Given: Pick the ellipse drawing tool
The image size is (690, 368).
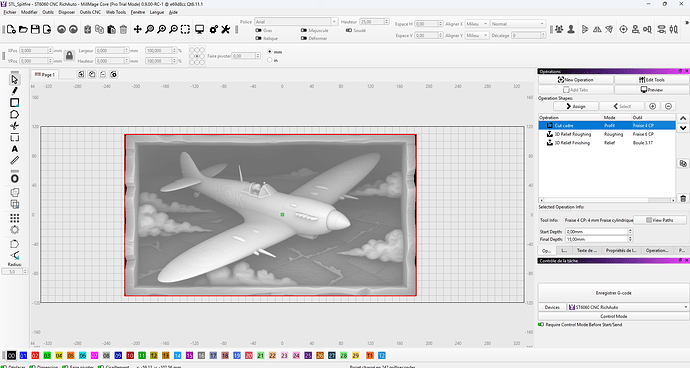Looking at the screenshot, I should 15,179.
